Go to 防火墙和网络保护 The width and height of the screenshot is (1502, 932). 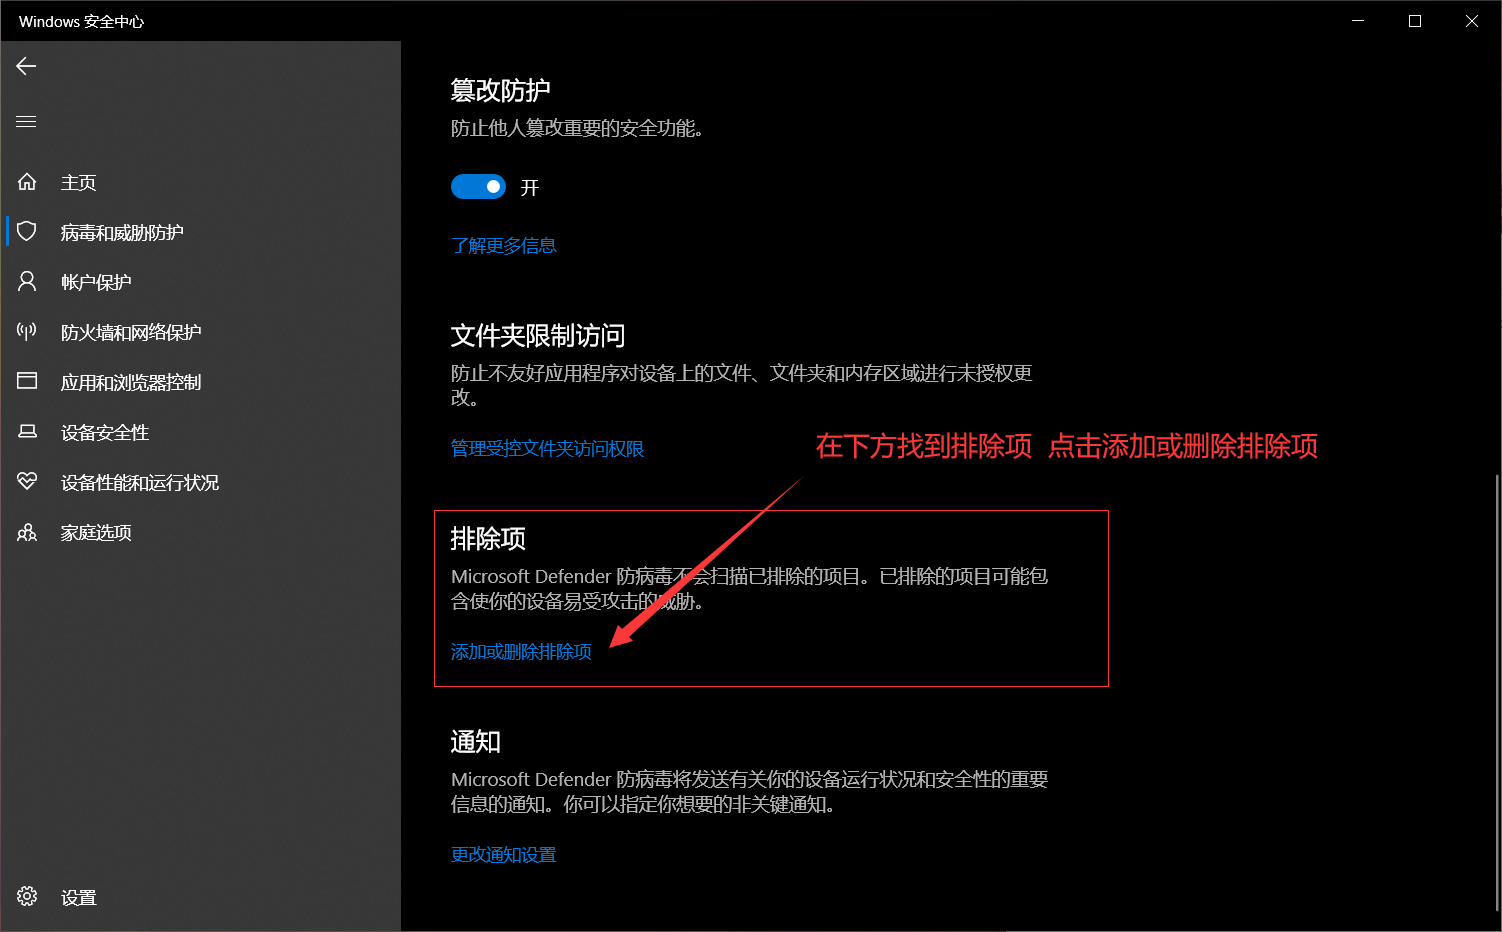click(x=131, y=332)
